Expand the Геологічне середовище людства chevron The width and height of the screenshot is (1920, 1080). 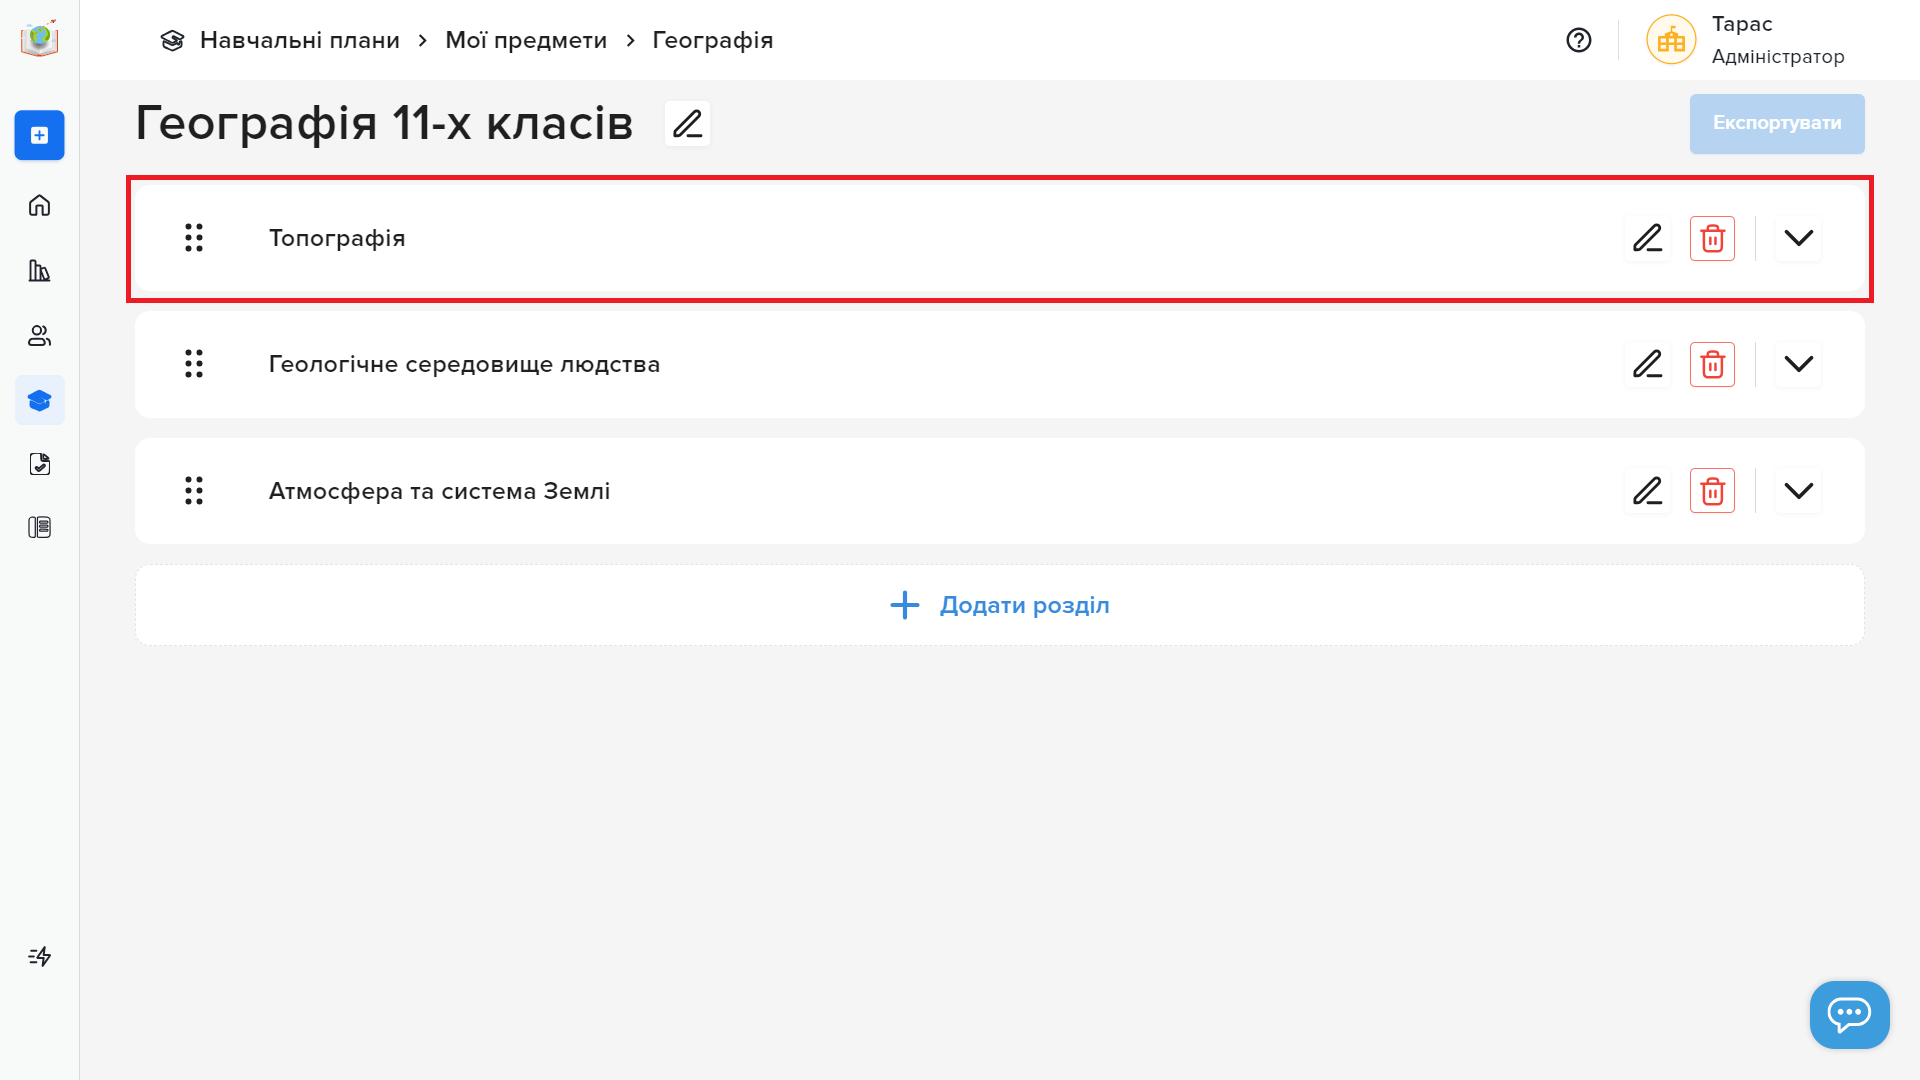(1798, 364)
